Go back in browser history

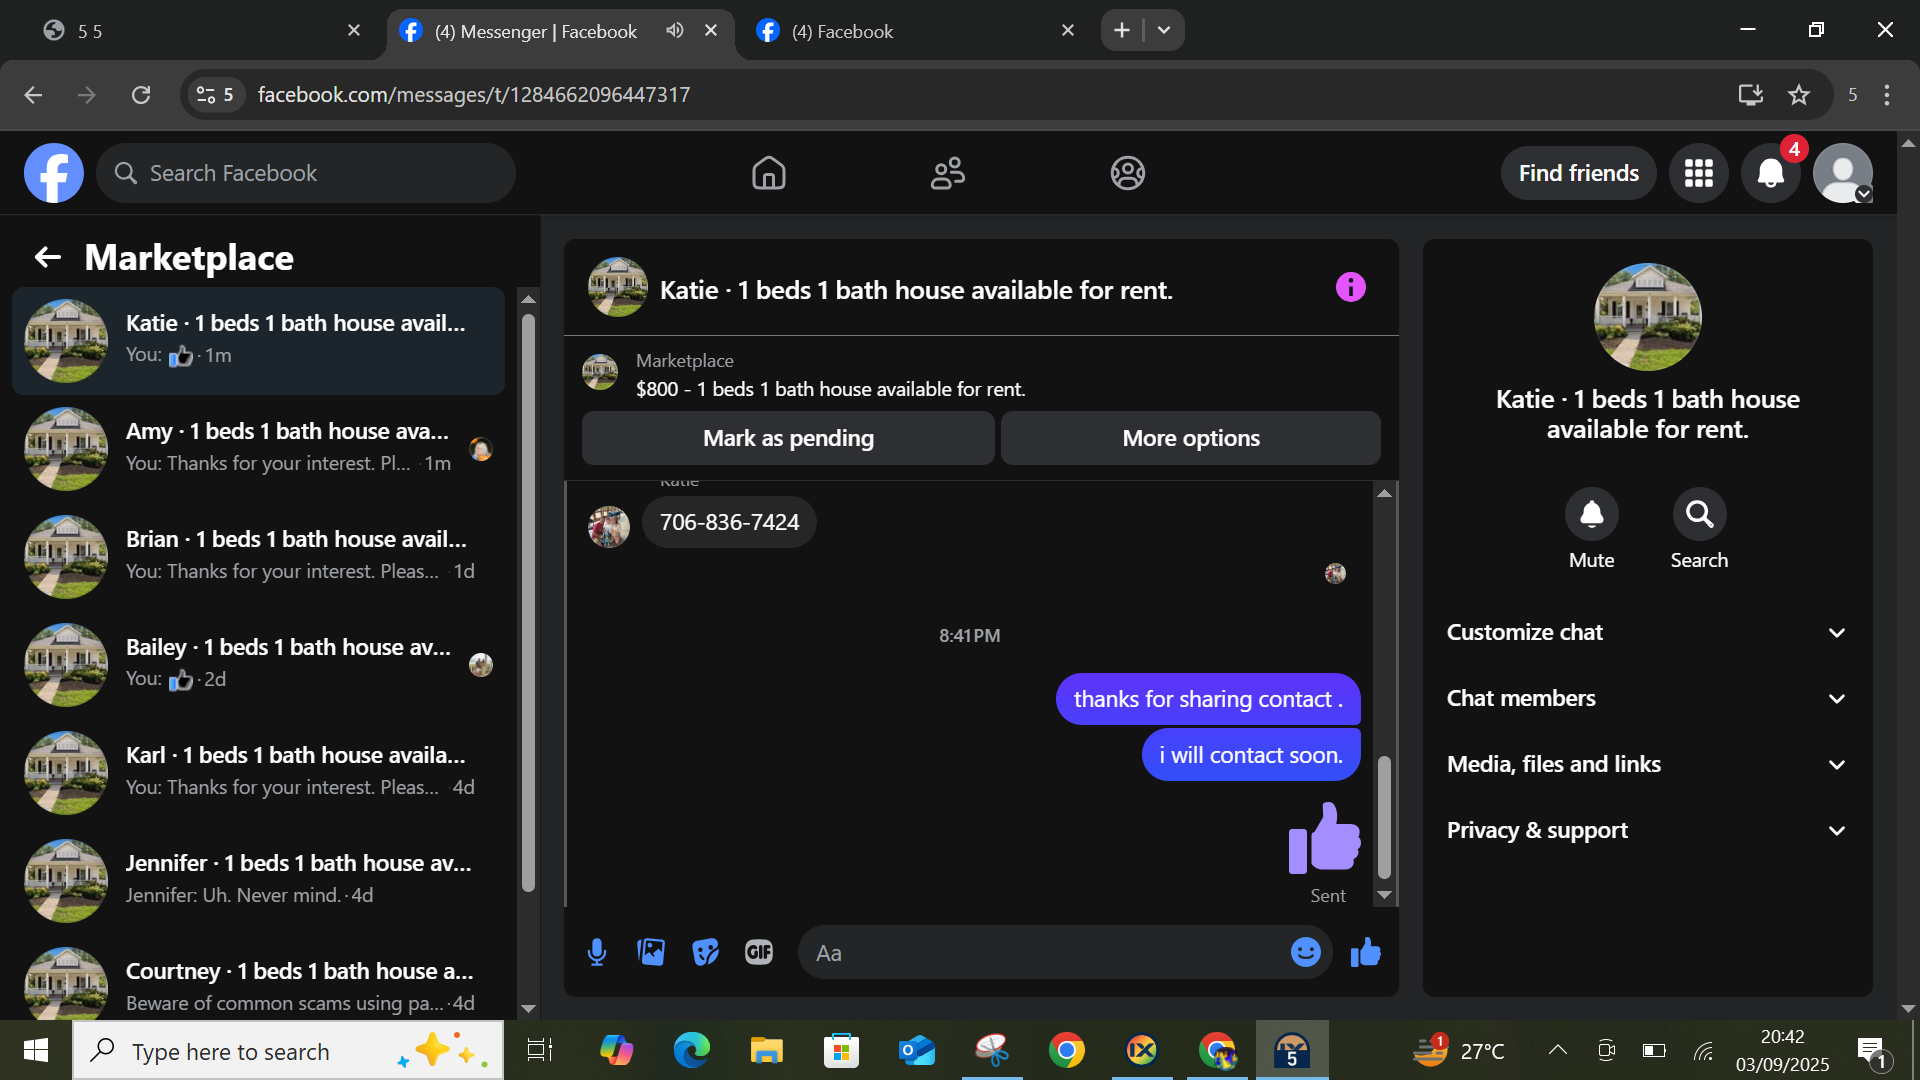[33, 95]
